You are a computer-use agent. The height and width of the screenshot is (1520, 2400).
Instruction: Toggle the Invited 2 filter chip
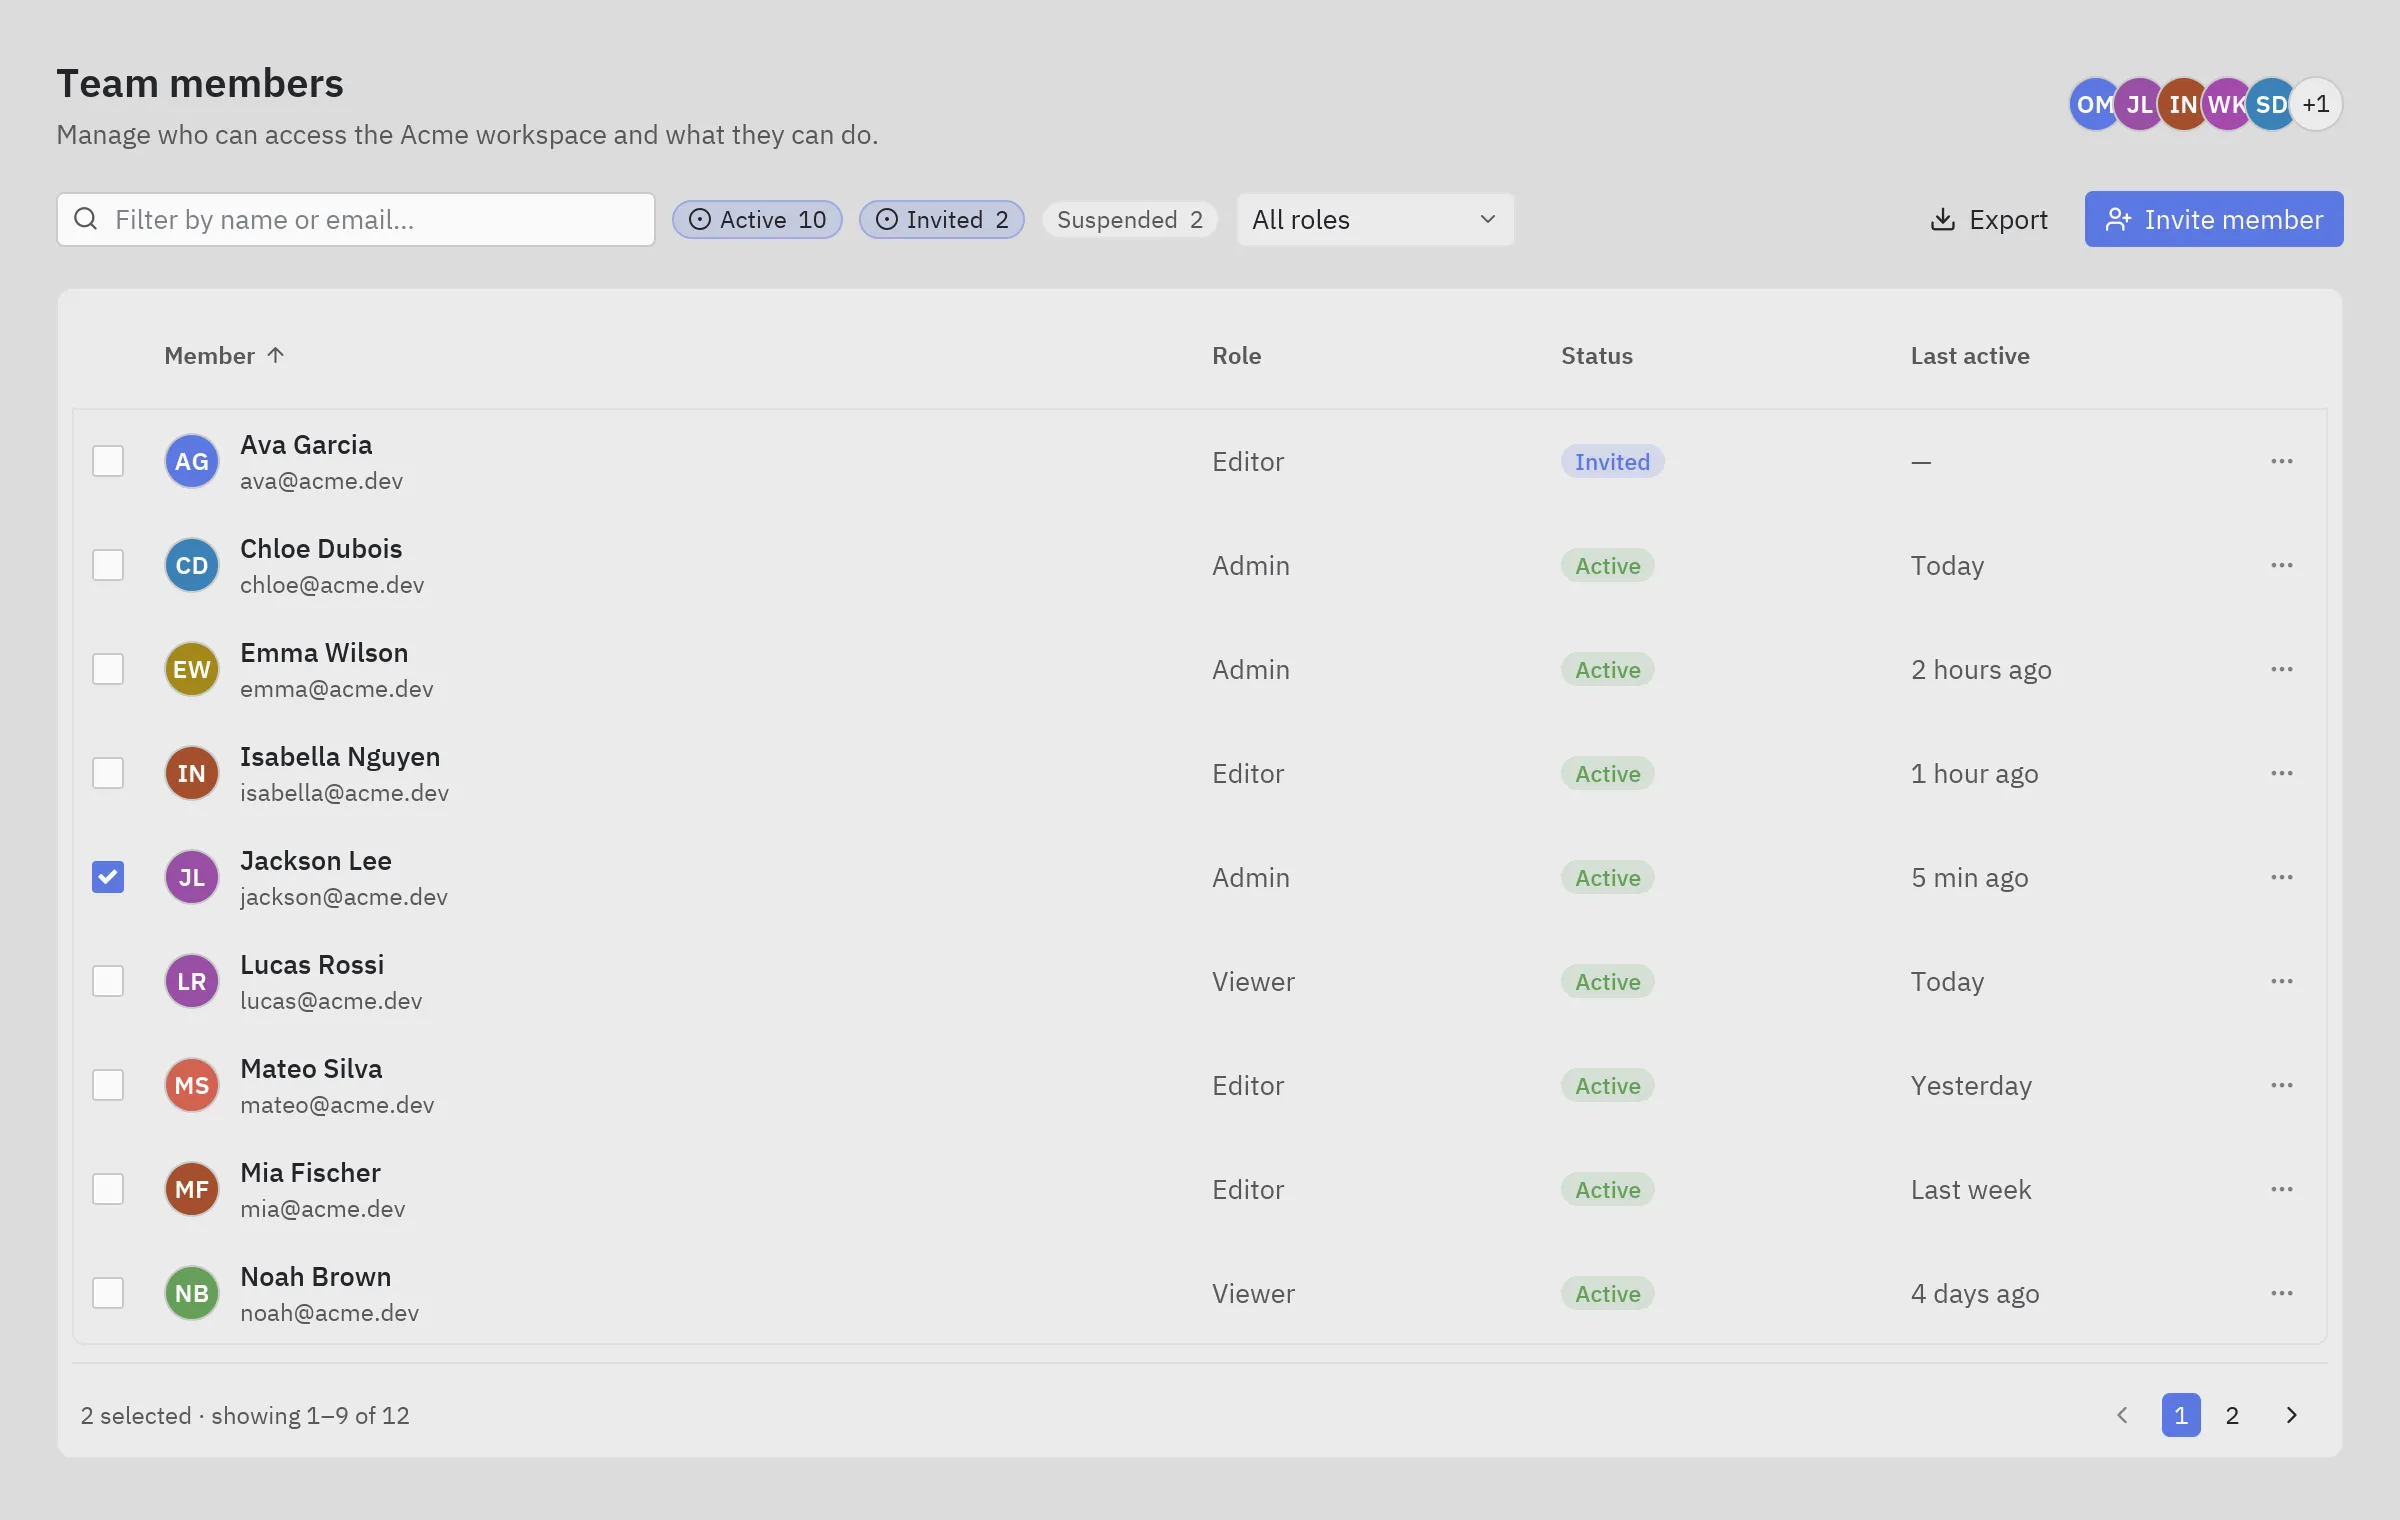point(941,219)
